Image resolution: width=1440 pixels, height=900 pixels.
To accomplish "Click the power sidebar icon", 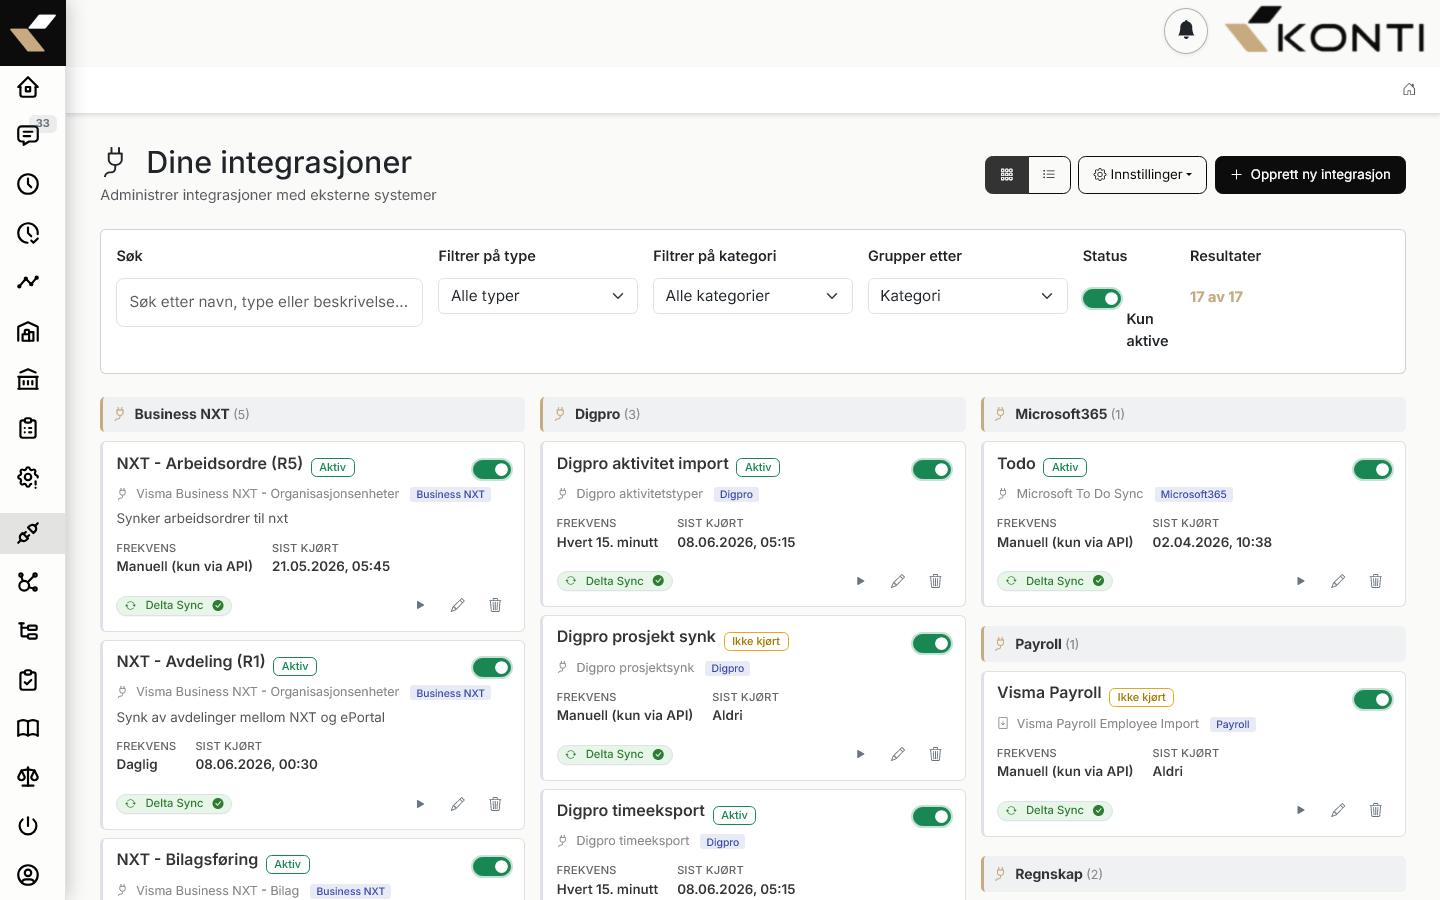I will tap(28, 826).
